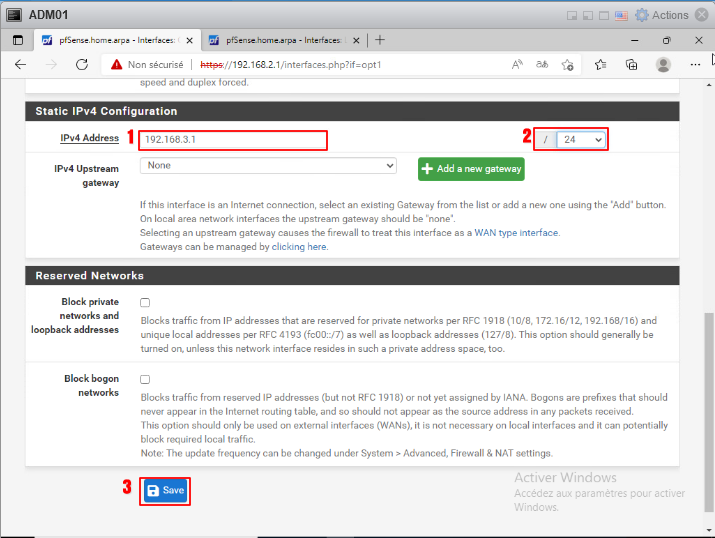Open the new tab plus button
715x538 pixels.
point(379,40)
